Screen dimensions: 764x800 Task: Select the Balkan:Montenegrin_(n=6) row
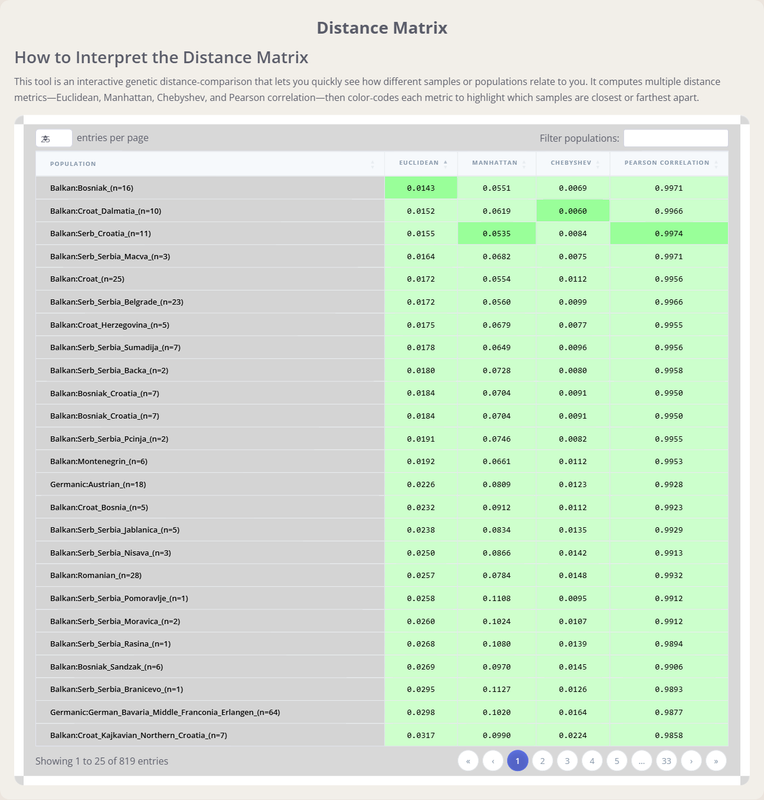click(x=382, y=461)
